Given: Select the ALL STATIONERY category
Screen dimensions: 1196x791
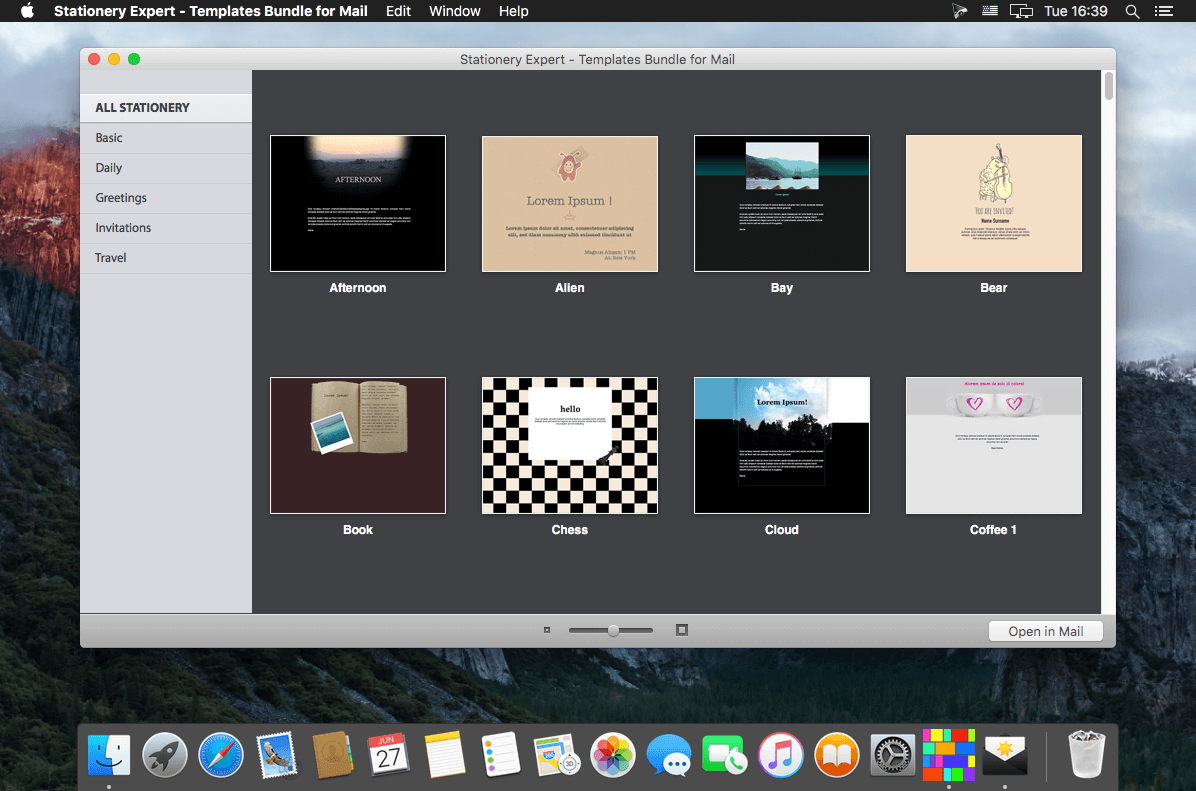Looking at the screenshot, I should coord(166,108).
